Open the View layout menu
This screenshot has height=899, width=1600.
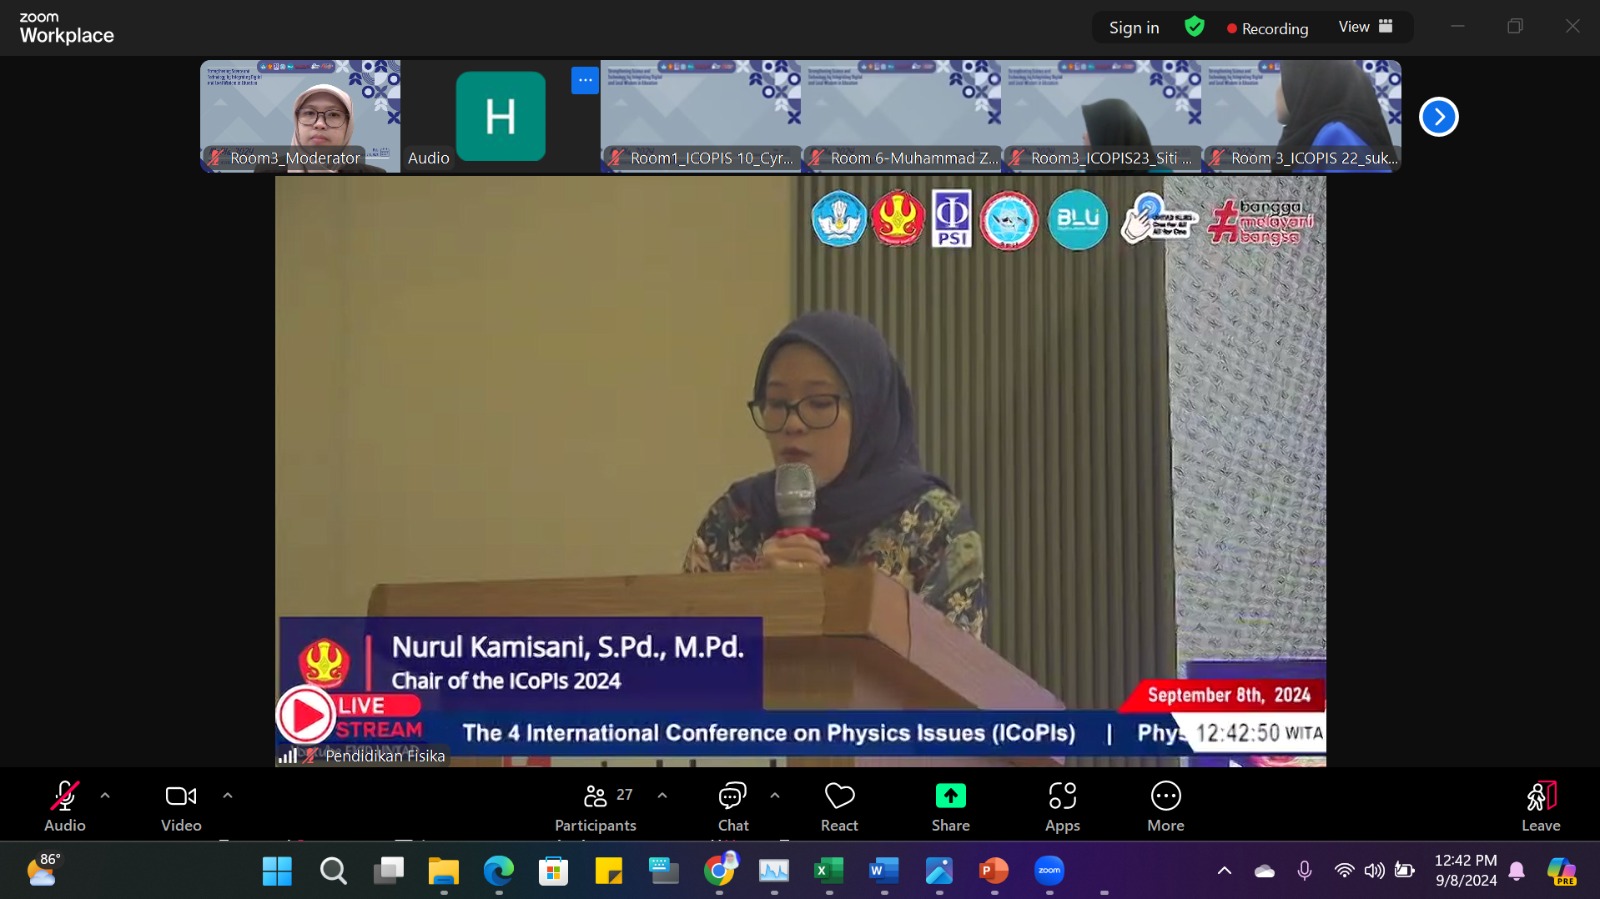(x=1366, y=27)
